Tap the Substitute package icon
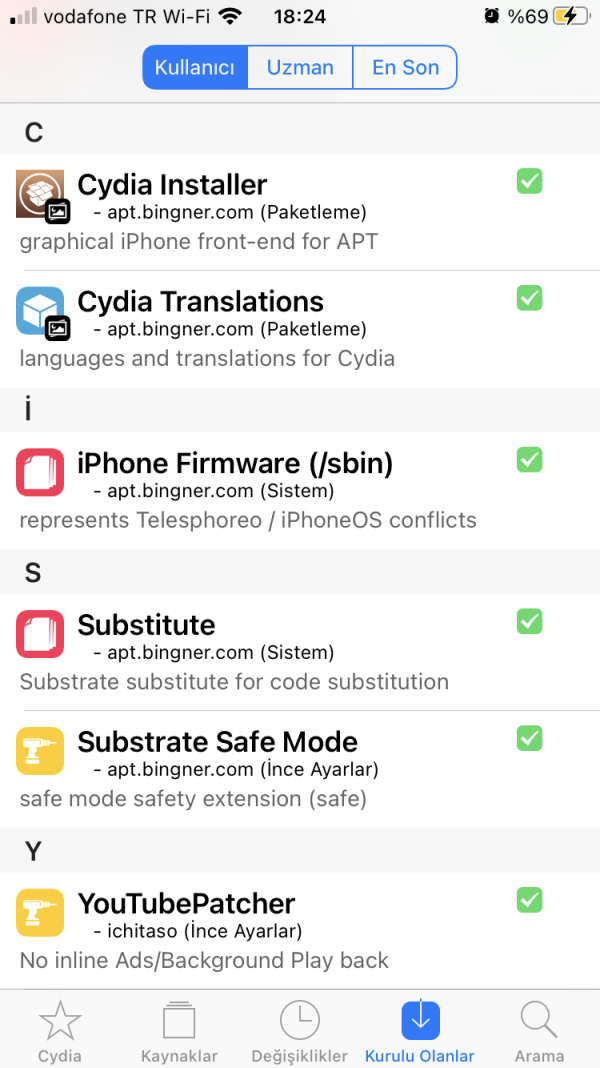Viewport: 600px width, 1068px height. pos(40,634)
